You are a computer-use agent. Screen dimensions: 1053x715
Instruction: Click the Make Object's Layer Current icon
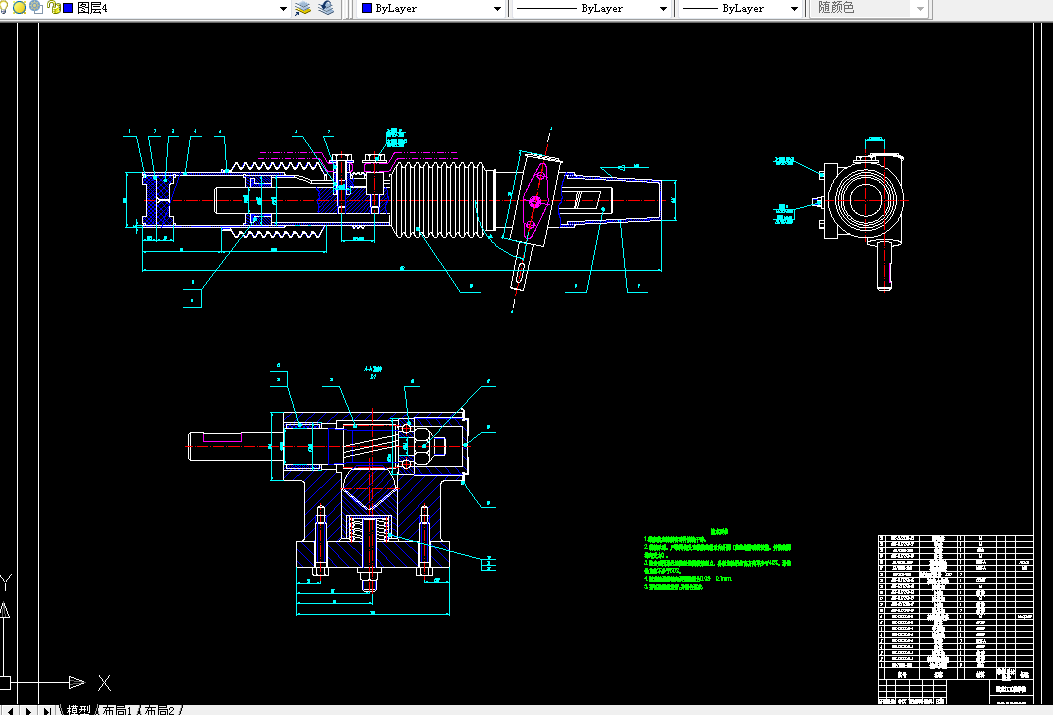coord(303,8)
